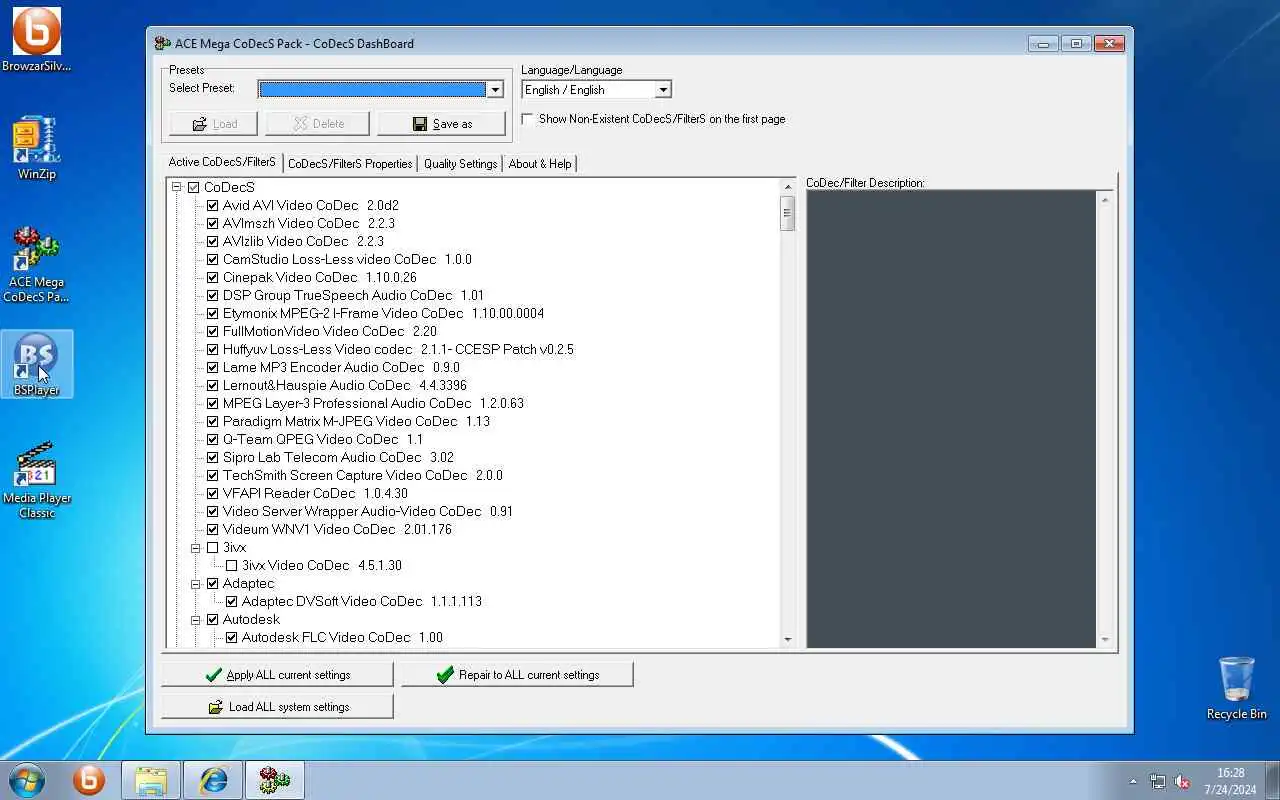Click the Delete preset button
This screenshot has height=800, width=1280.
317,123
